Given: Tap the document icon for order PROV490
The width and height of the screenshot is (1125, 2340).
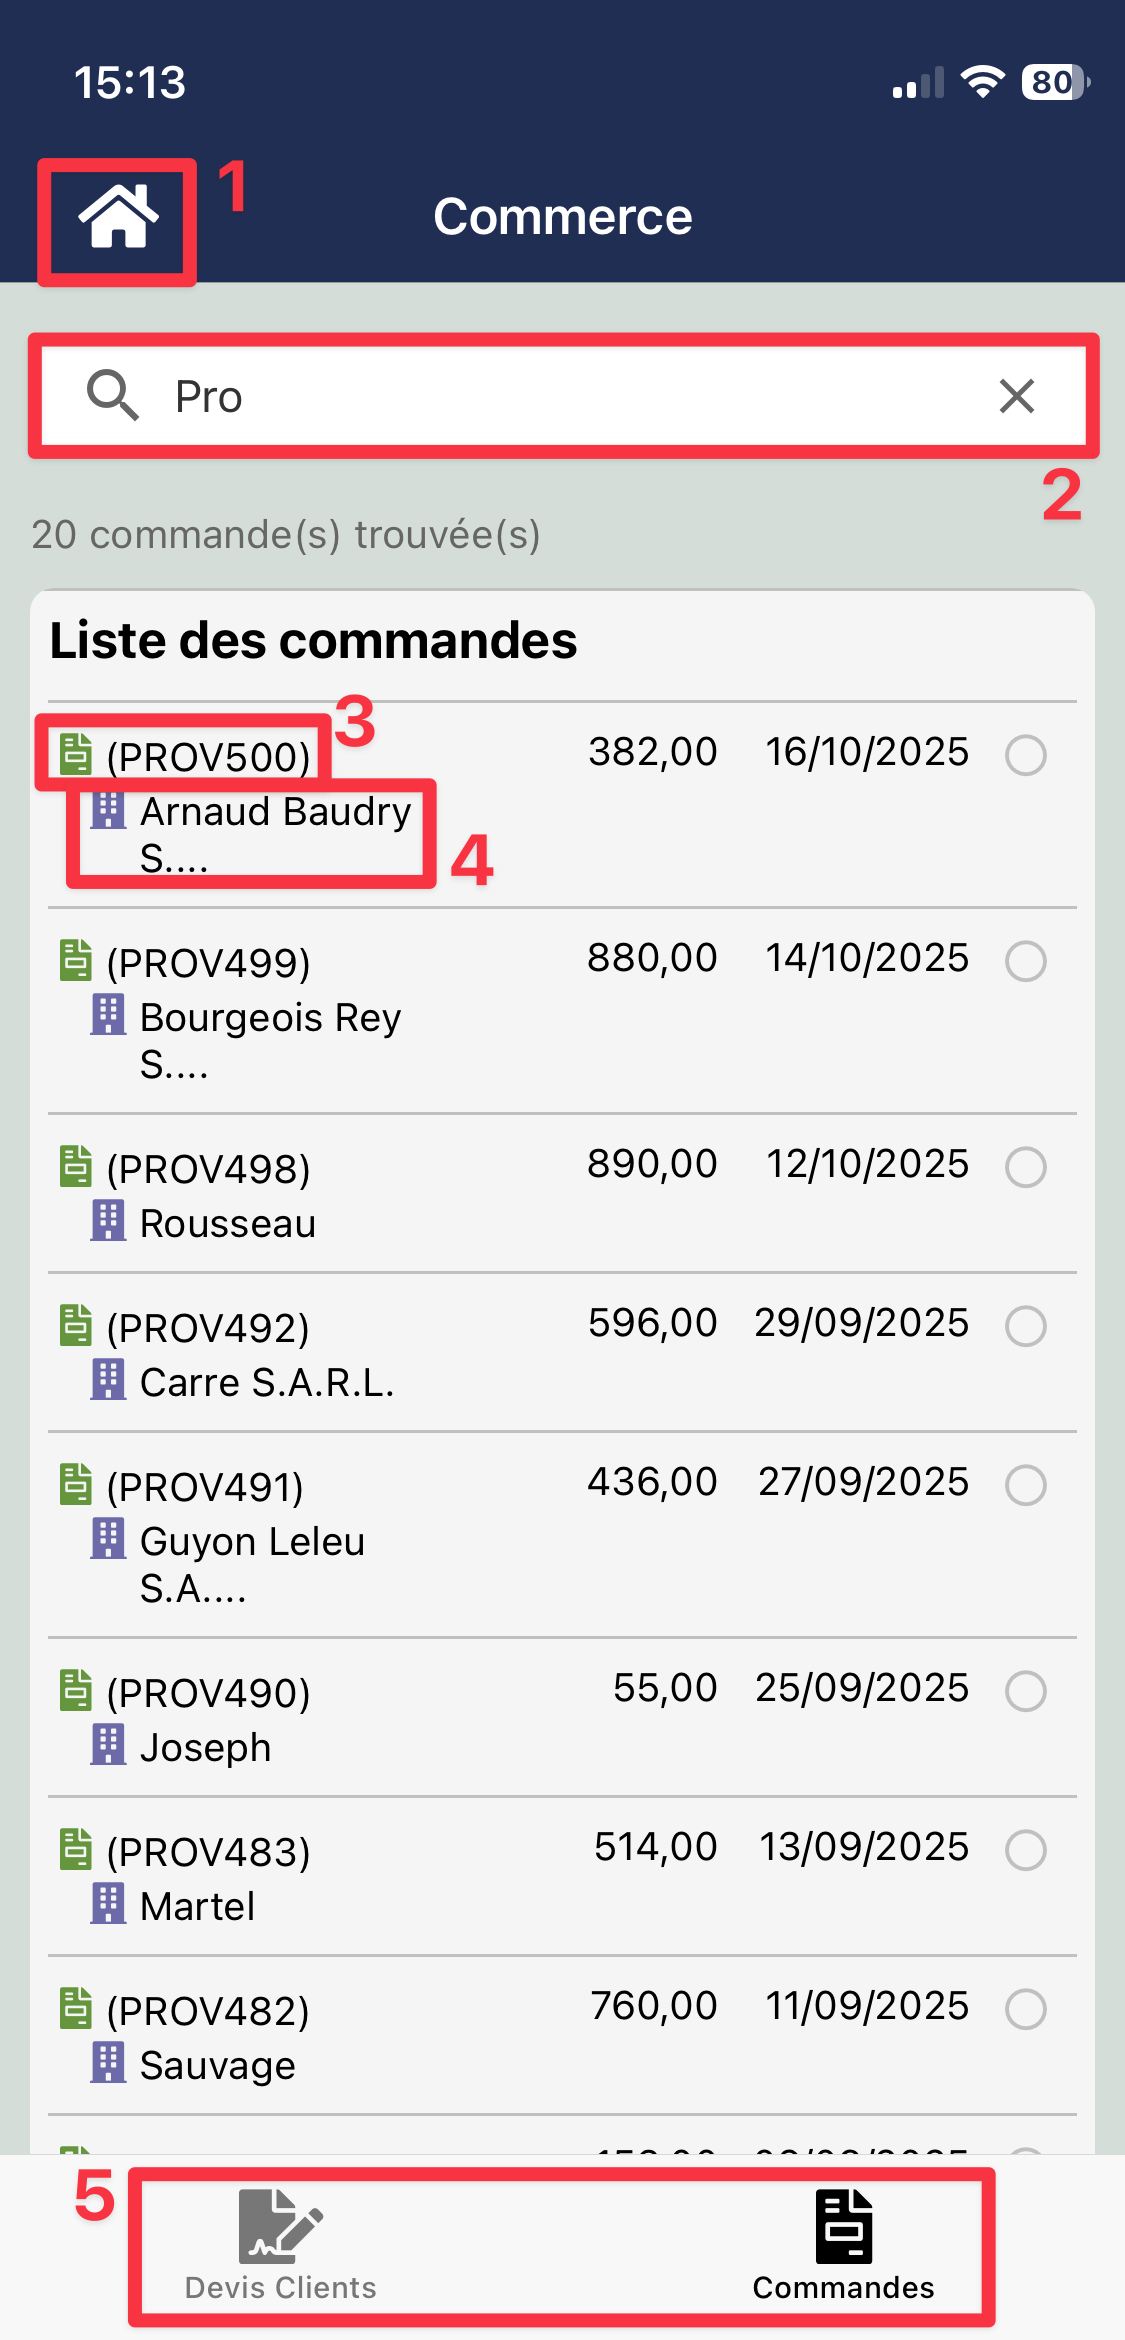Looking at the screenshot, I should click(x=76, y=1691).
